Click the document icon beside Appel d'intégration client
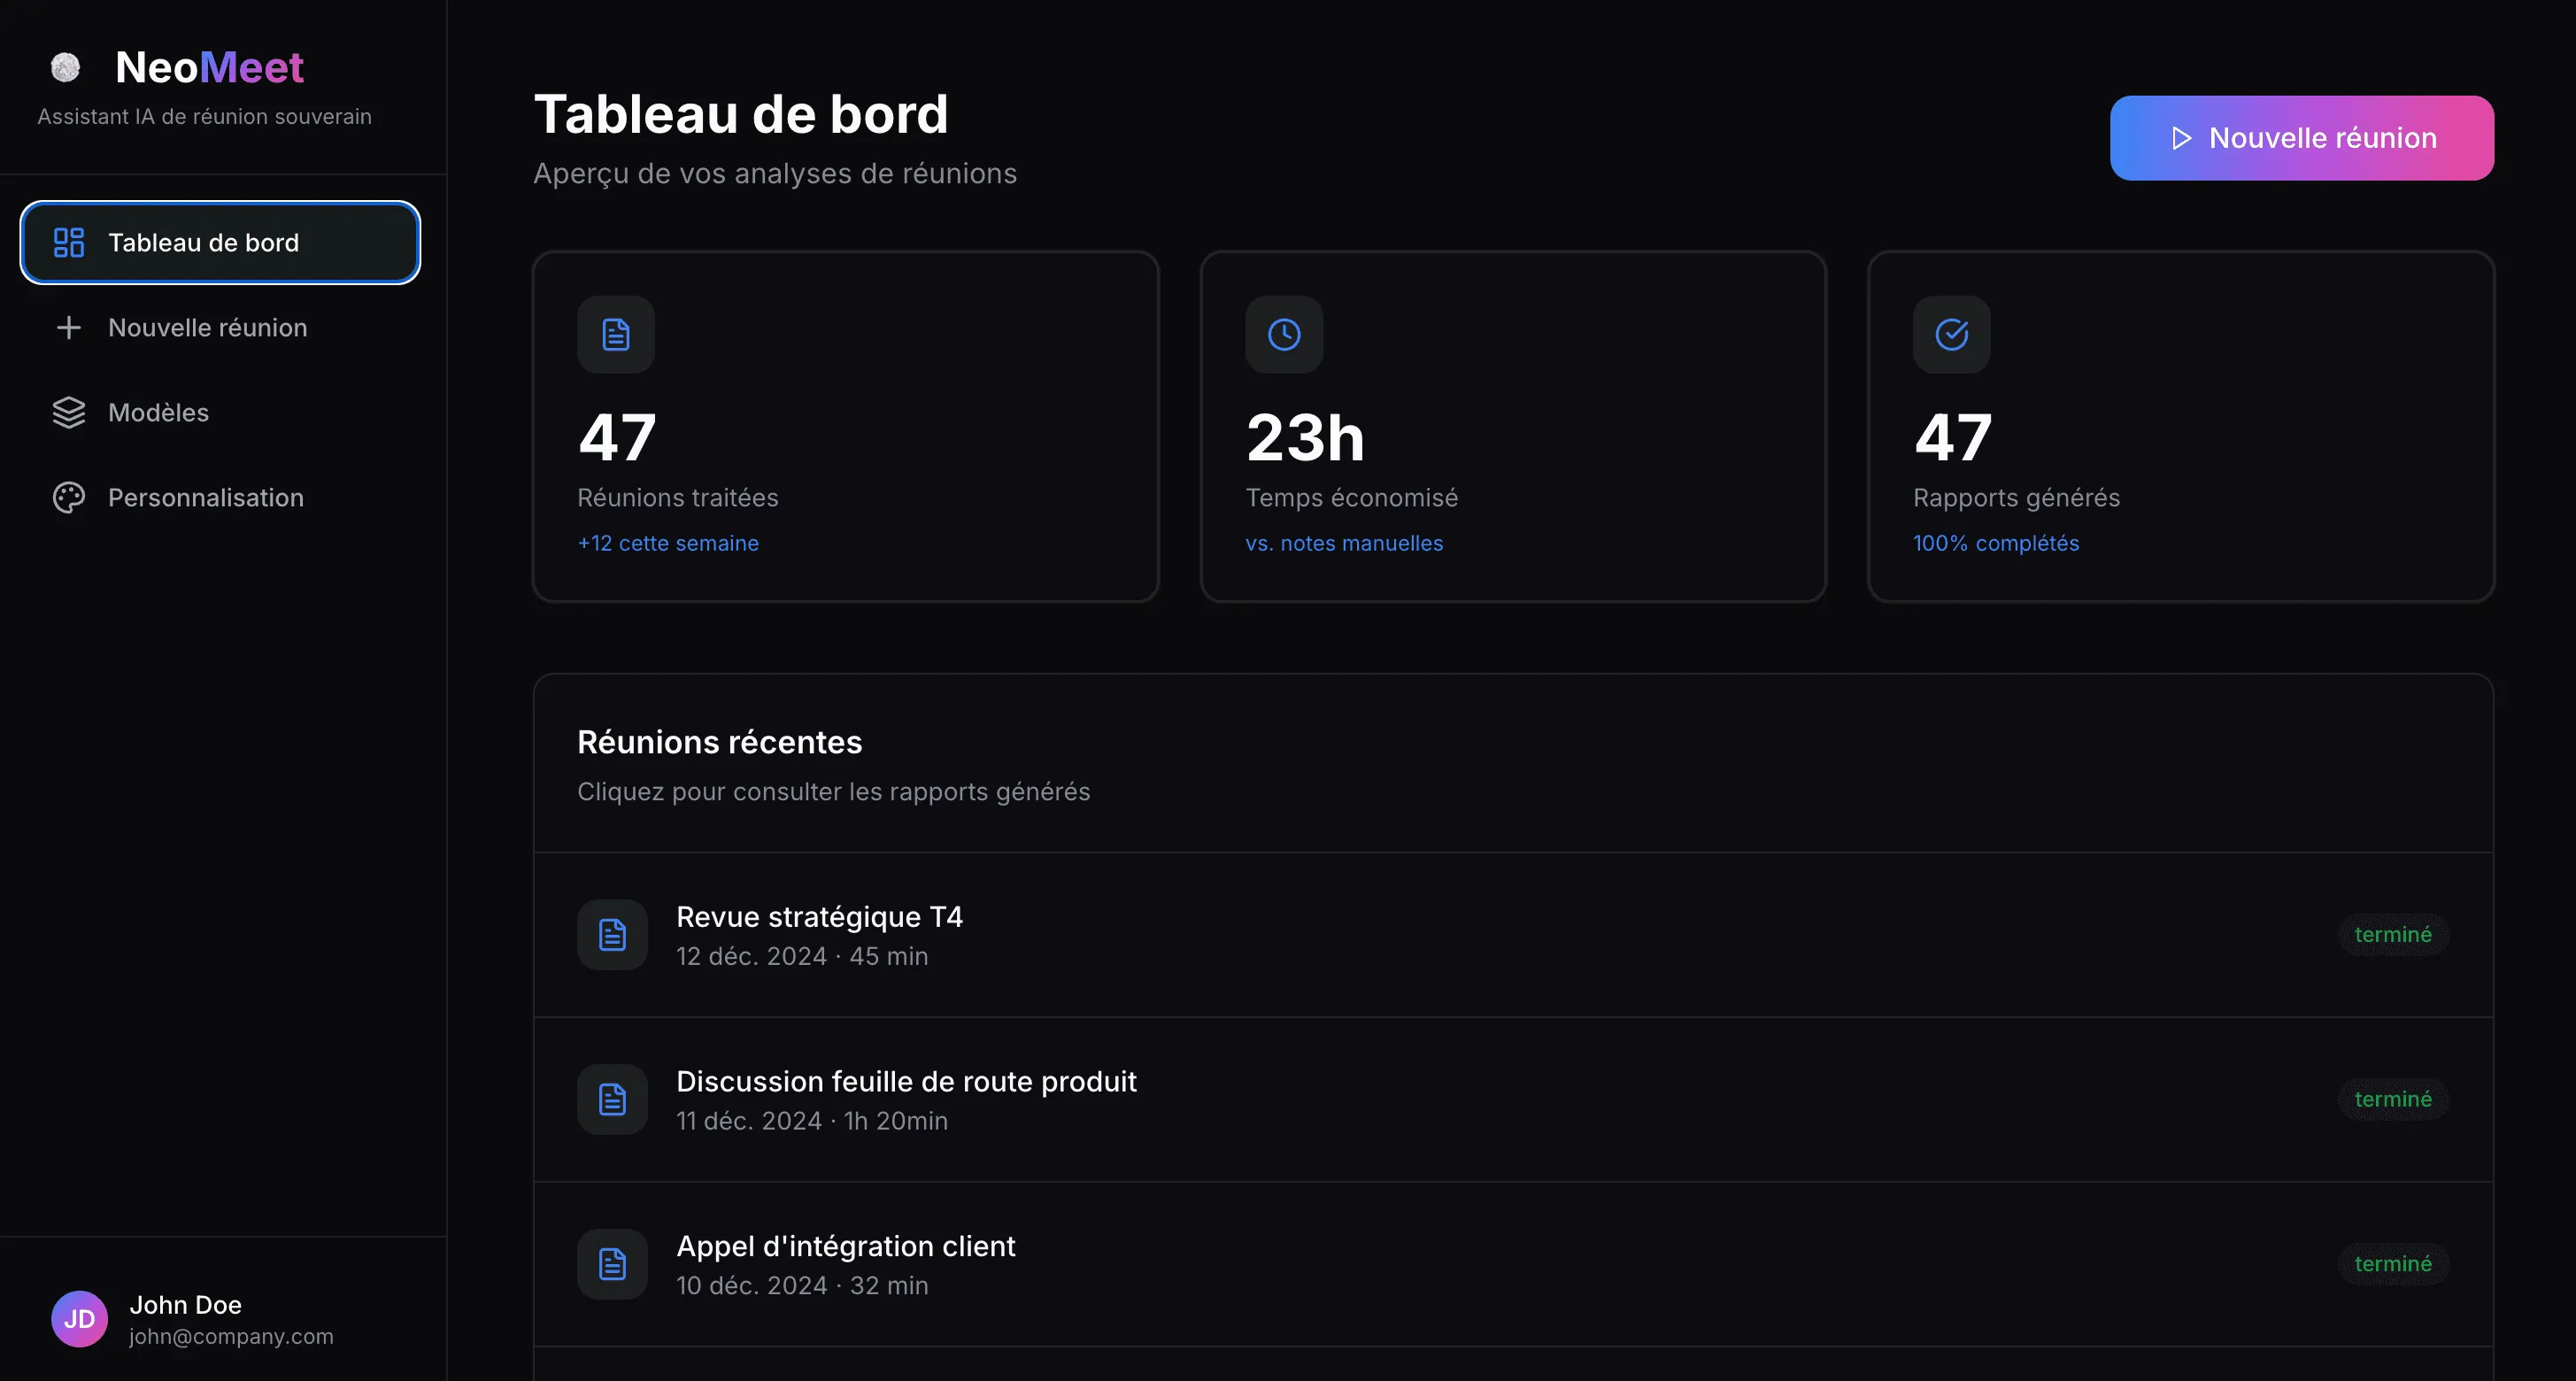Viewport: 2576px width, 1381px height. coord(611,1264)
